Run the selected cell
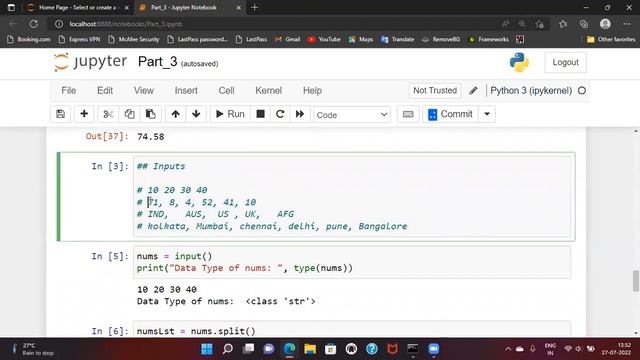Image resolution: width=640 pixels, height=360 pixels. point(230,114)
